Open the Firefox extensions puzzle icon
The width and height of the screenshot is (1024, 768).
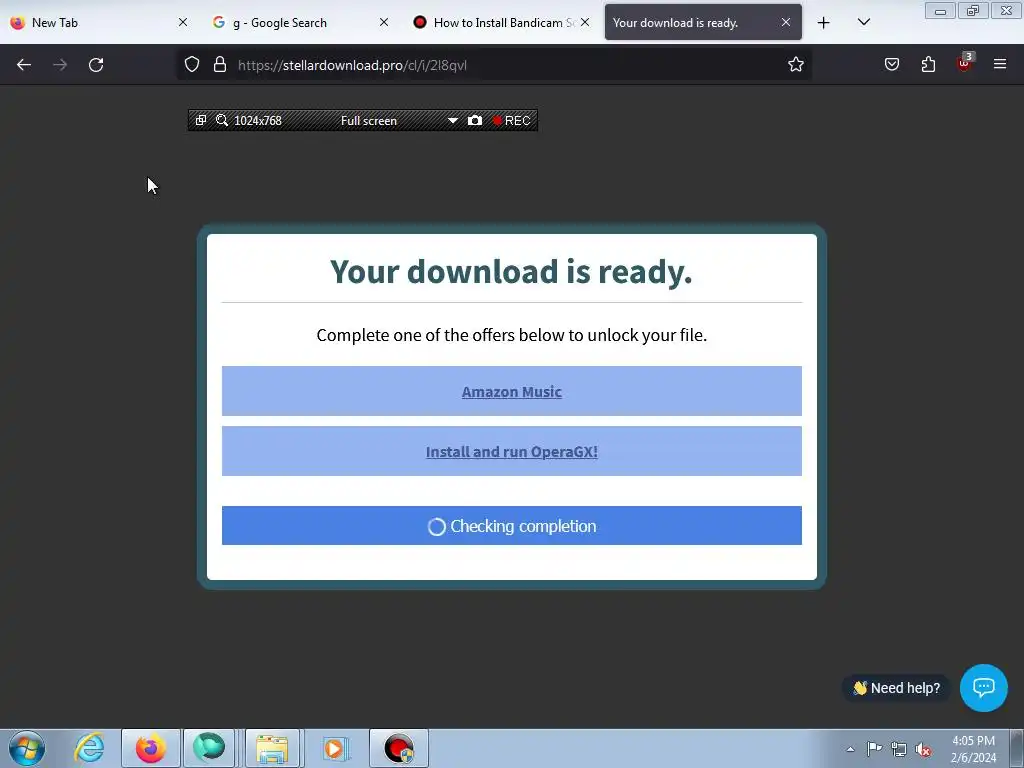click(x=928, y=65)
